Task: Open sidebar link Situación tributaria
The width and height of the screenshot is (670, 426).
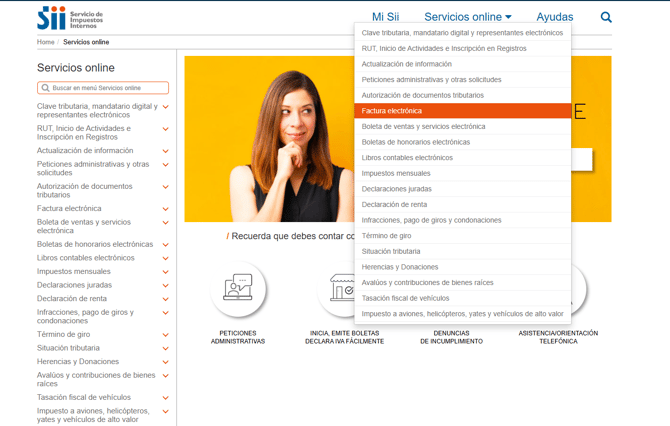Action: pyautogui.click(x=68, y=348)
